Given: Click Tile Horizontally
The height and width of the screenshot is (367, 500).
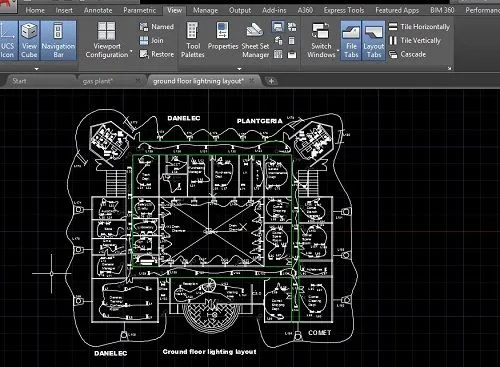Looking at the screenshot, I should [x=419, y=27].
